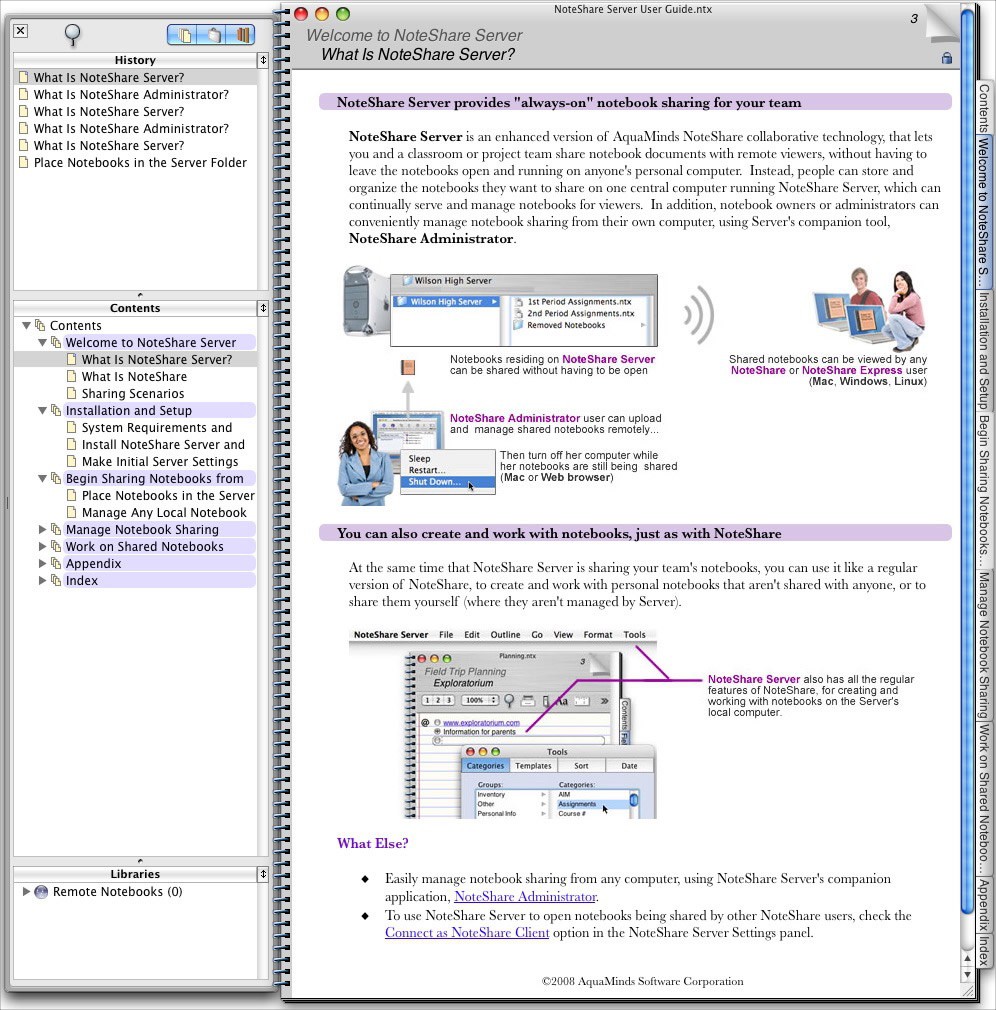Select What Is NoteShare page in Contents tree
This screenshot has width=996, height=1010.
point(134,376)
